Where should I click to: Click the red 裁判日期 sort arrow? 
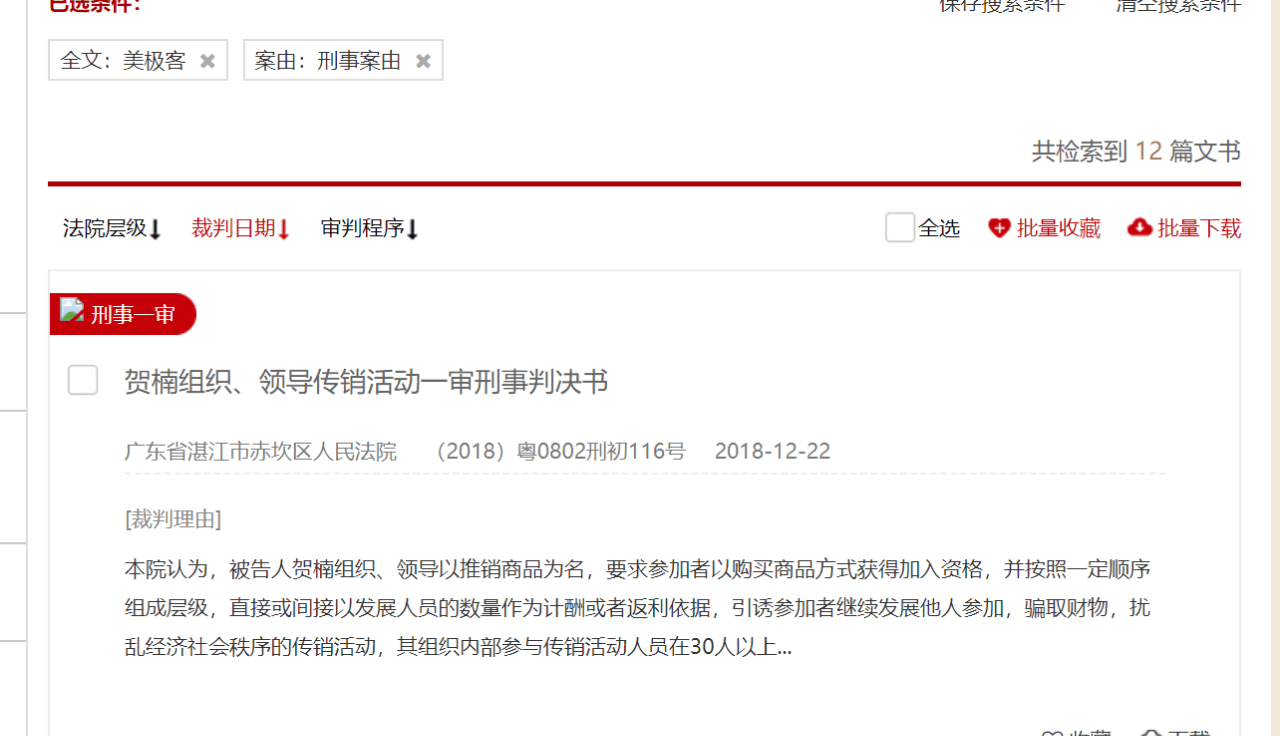click(283, 229)
